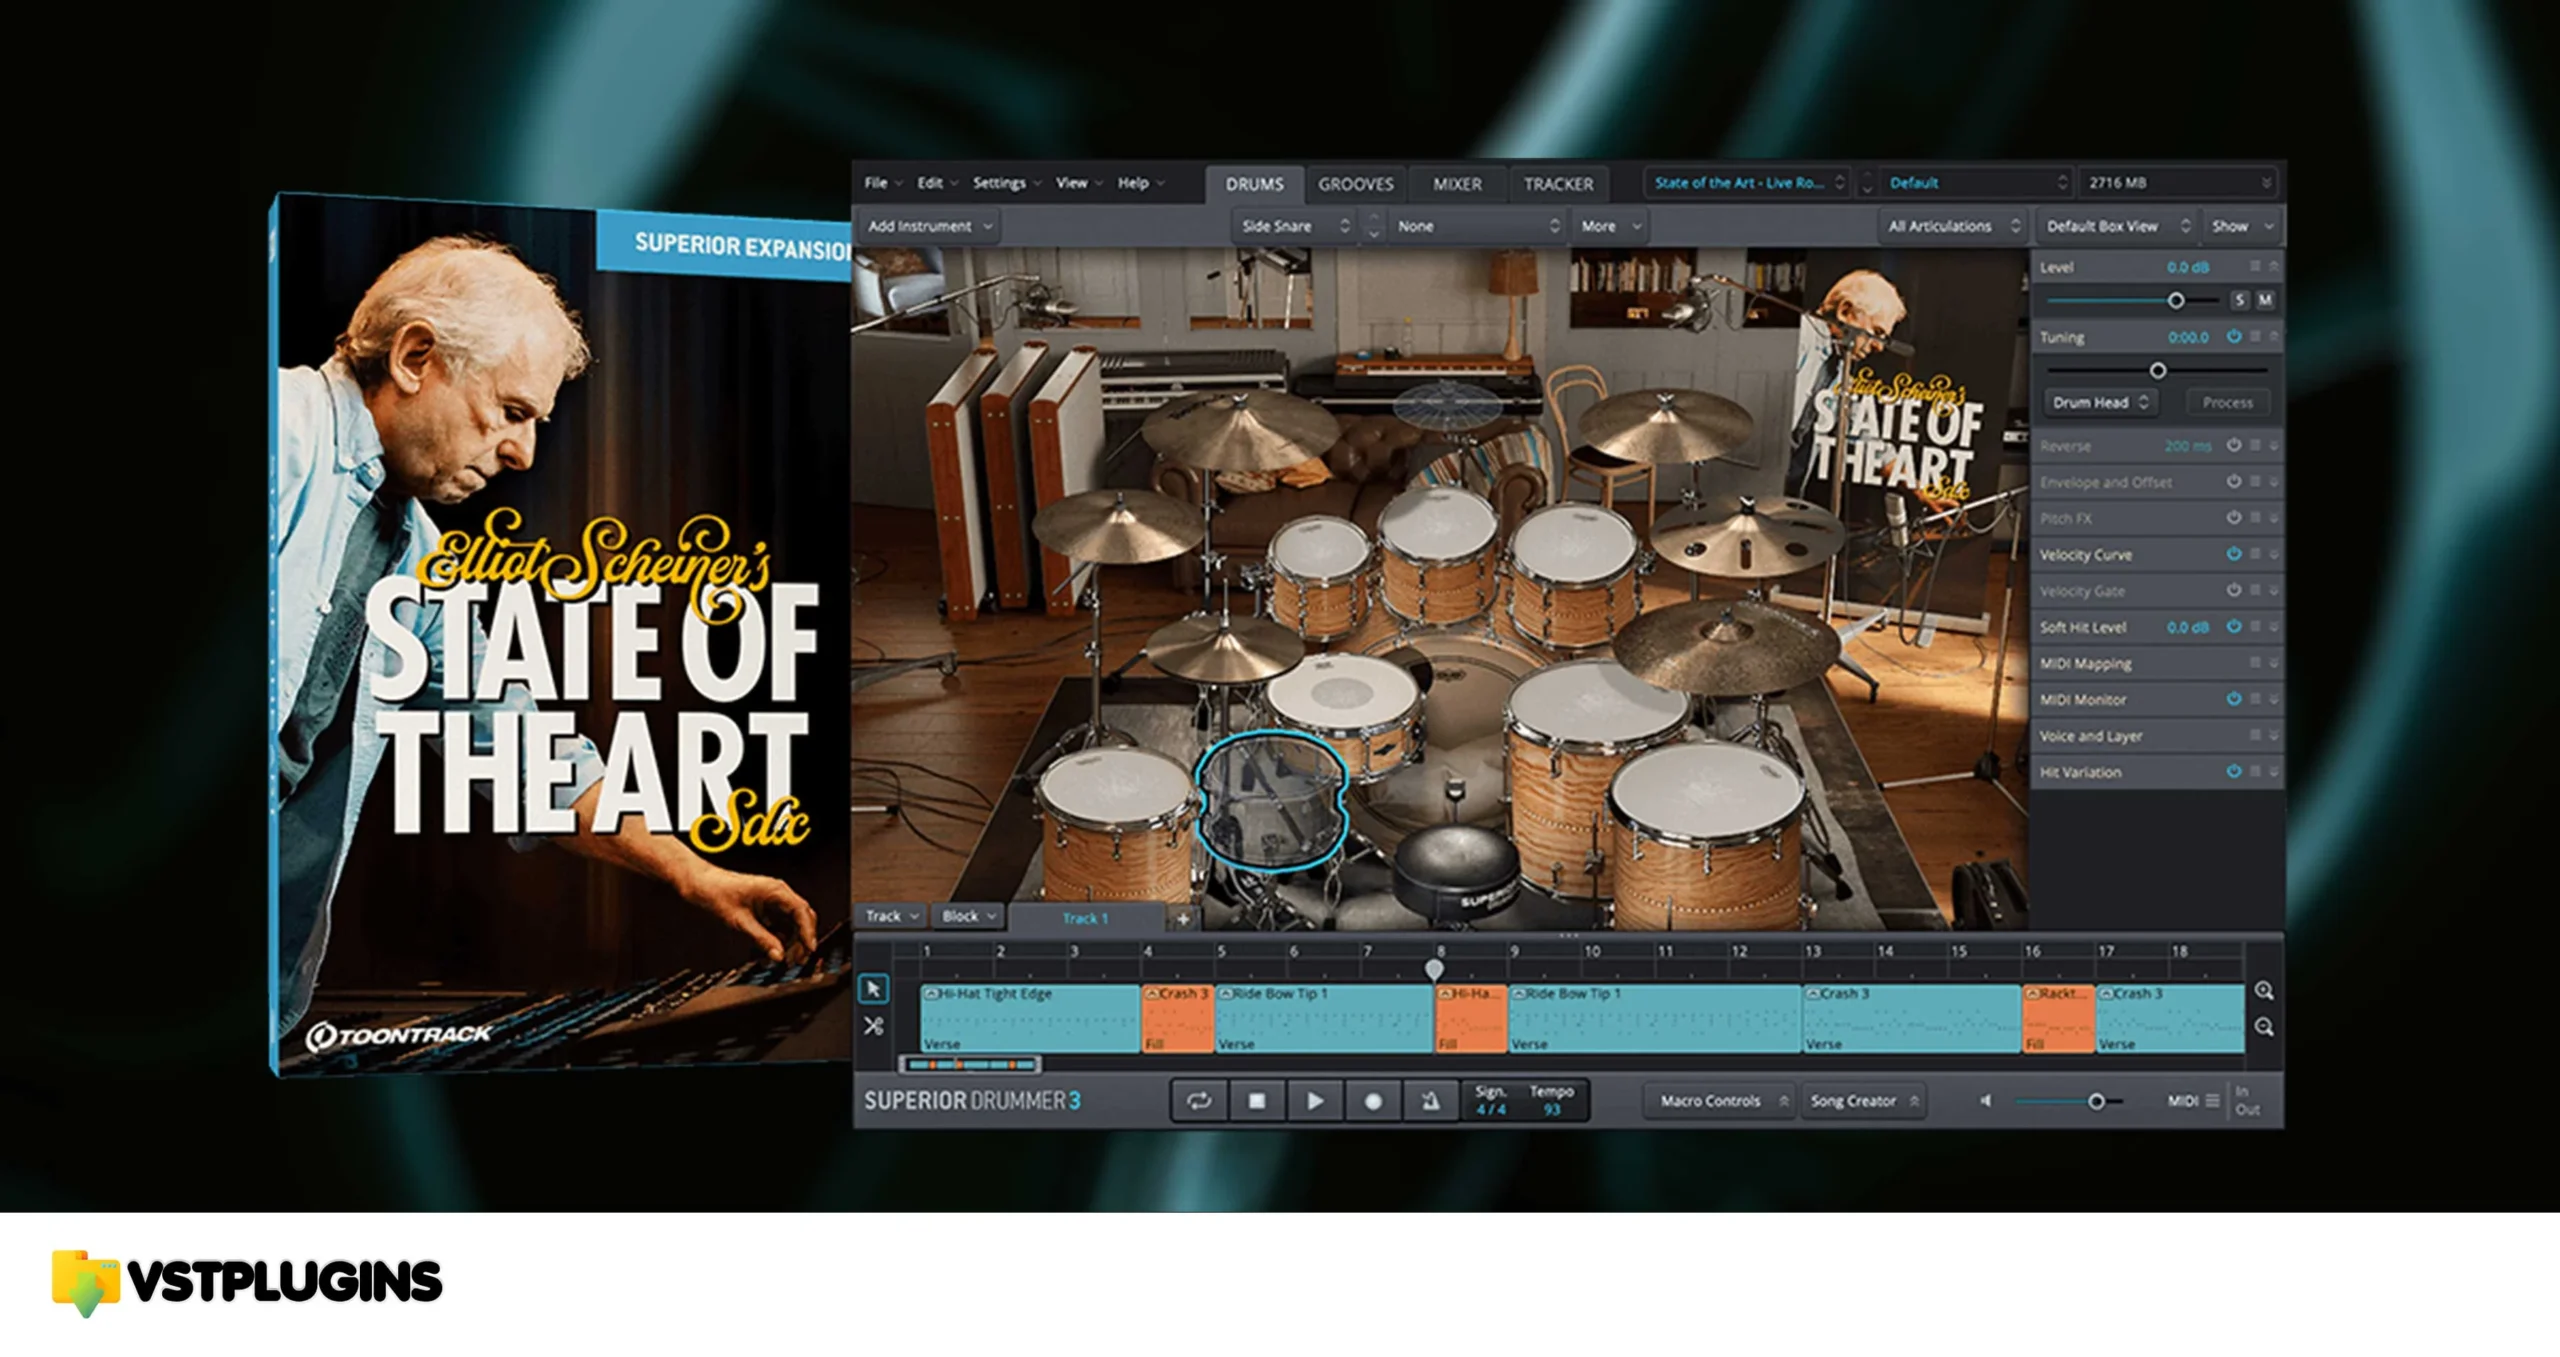Stop playback with the stop button
The height and width of the screenshot is (1357, 2560).
click(1257, 1101)
